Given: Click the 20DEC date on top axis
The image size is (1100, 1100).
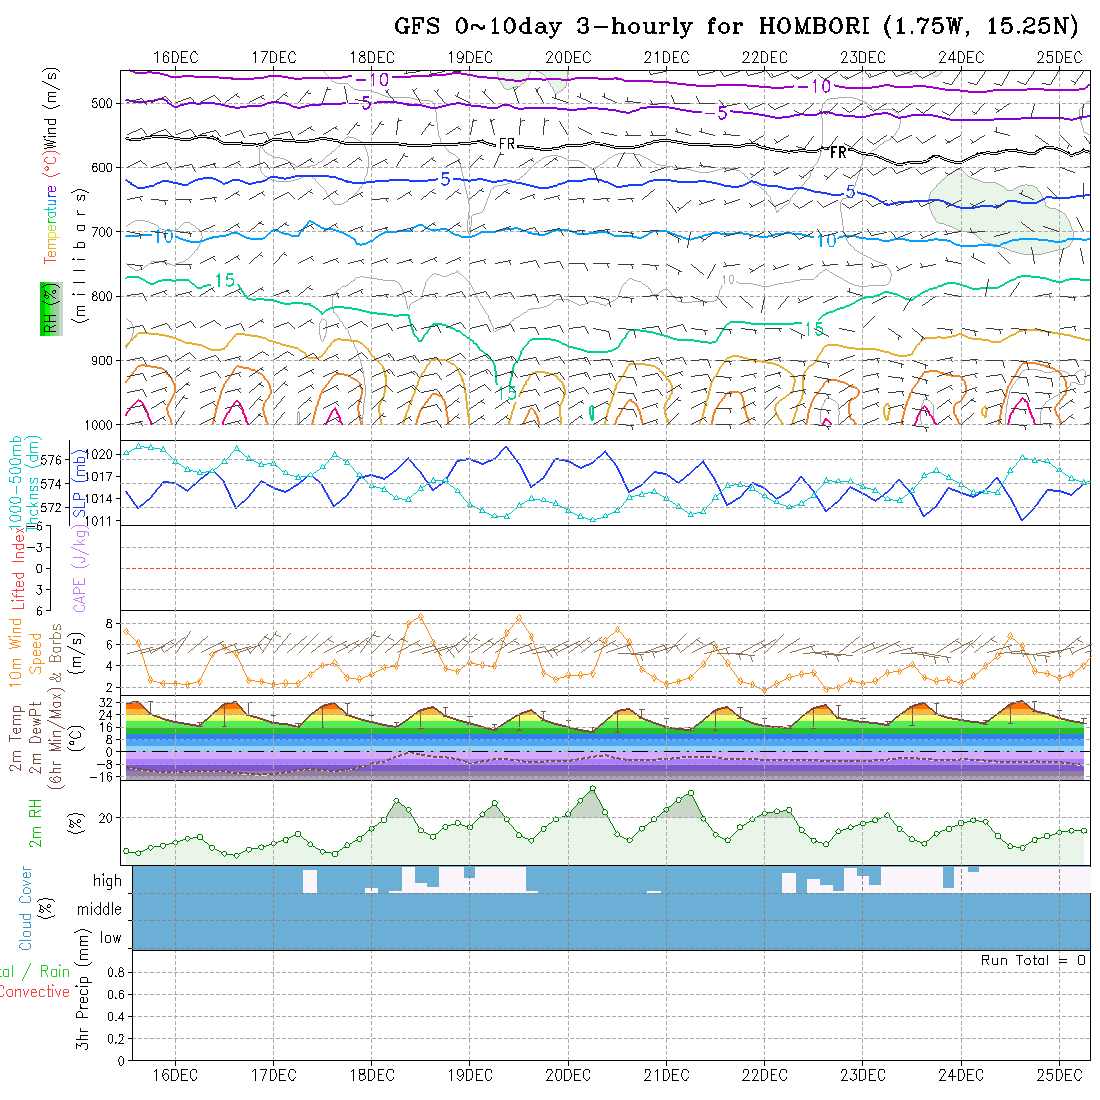Looking at the screenshot, I should tap(568, 57).
